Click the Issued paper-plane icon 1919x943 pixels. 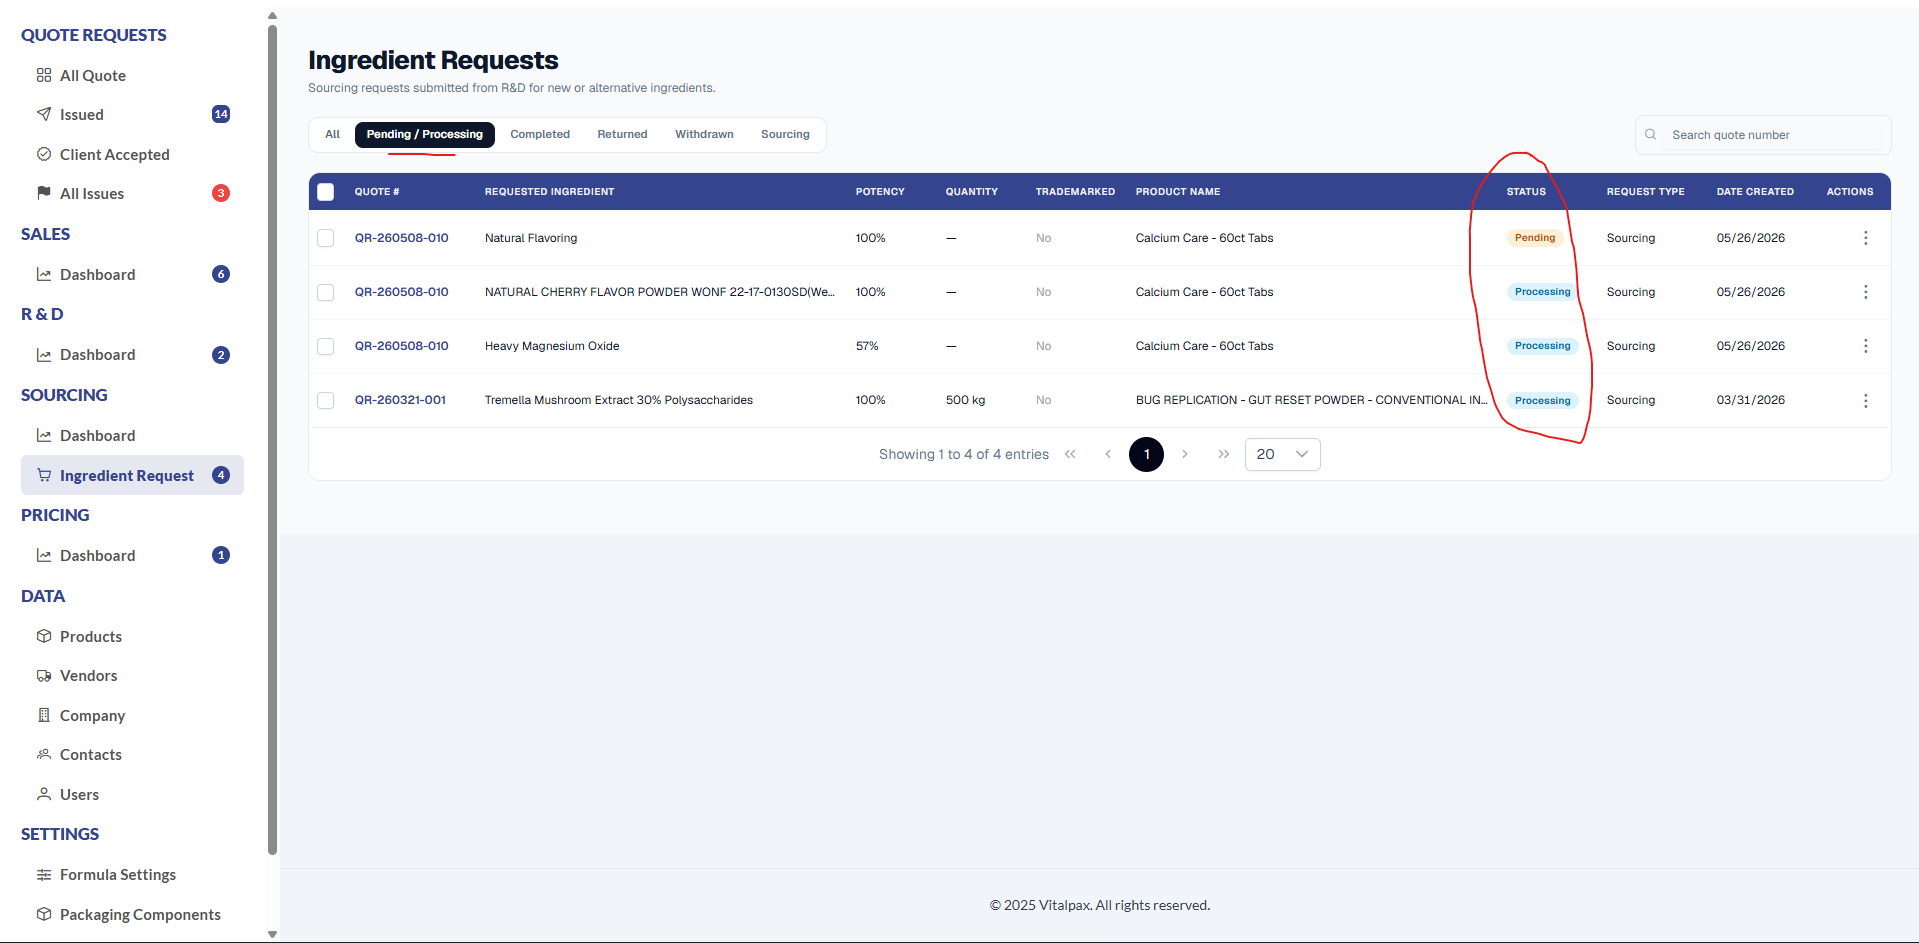44,114
